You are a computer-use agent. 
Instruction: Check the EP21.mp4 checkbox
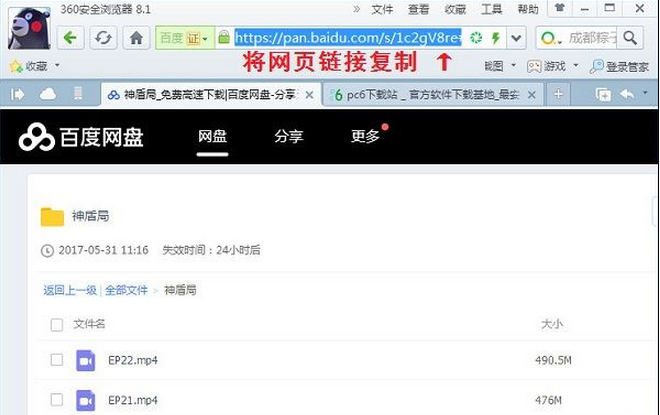point(57,399)
